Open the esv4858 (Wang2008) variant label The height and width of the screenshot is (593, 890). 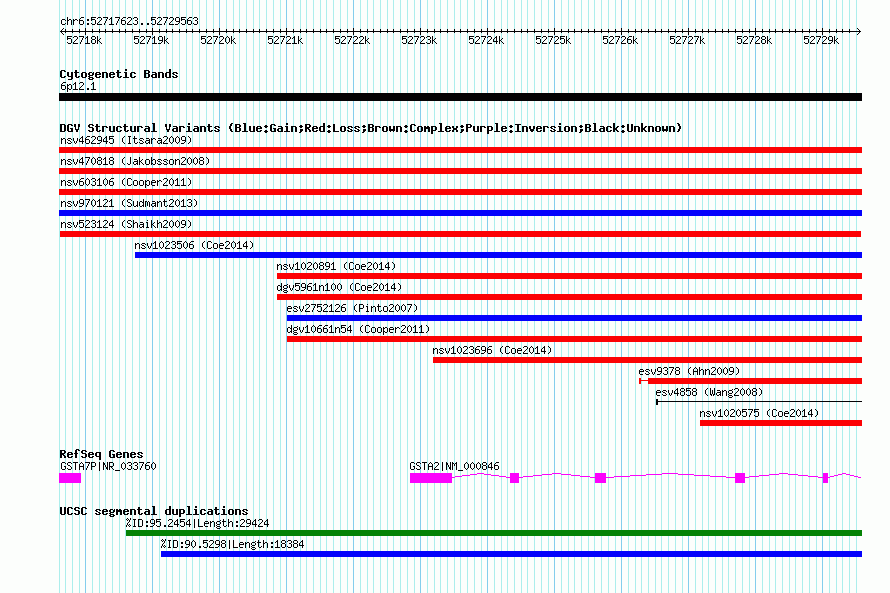point(709,392)
